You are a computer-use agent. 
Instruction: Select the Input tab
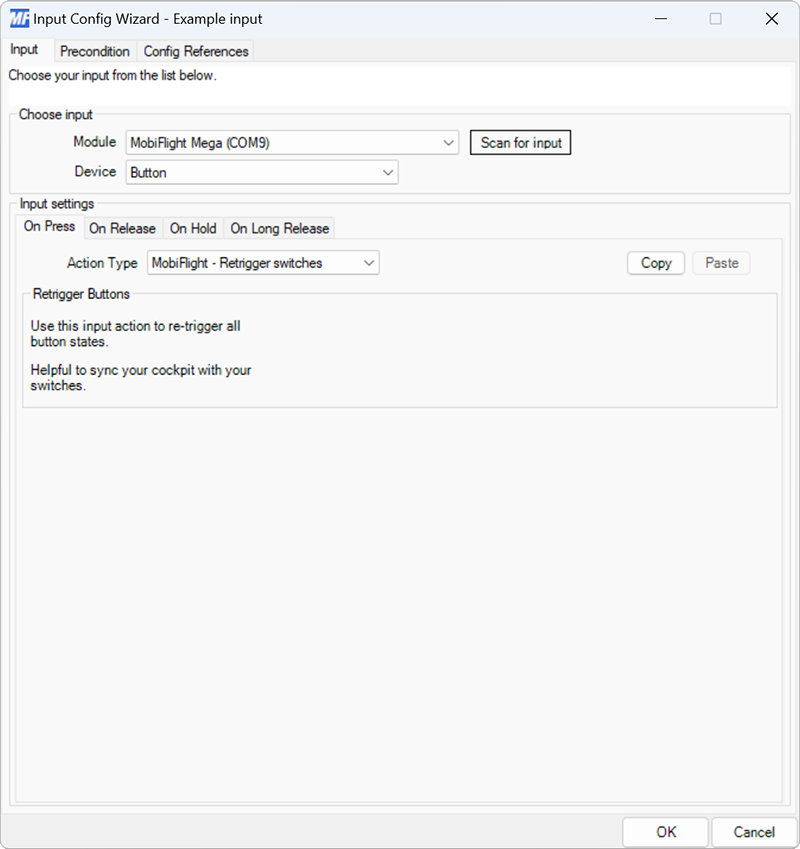pos(25,49)
